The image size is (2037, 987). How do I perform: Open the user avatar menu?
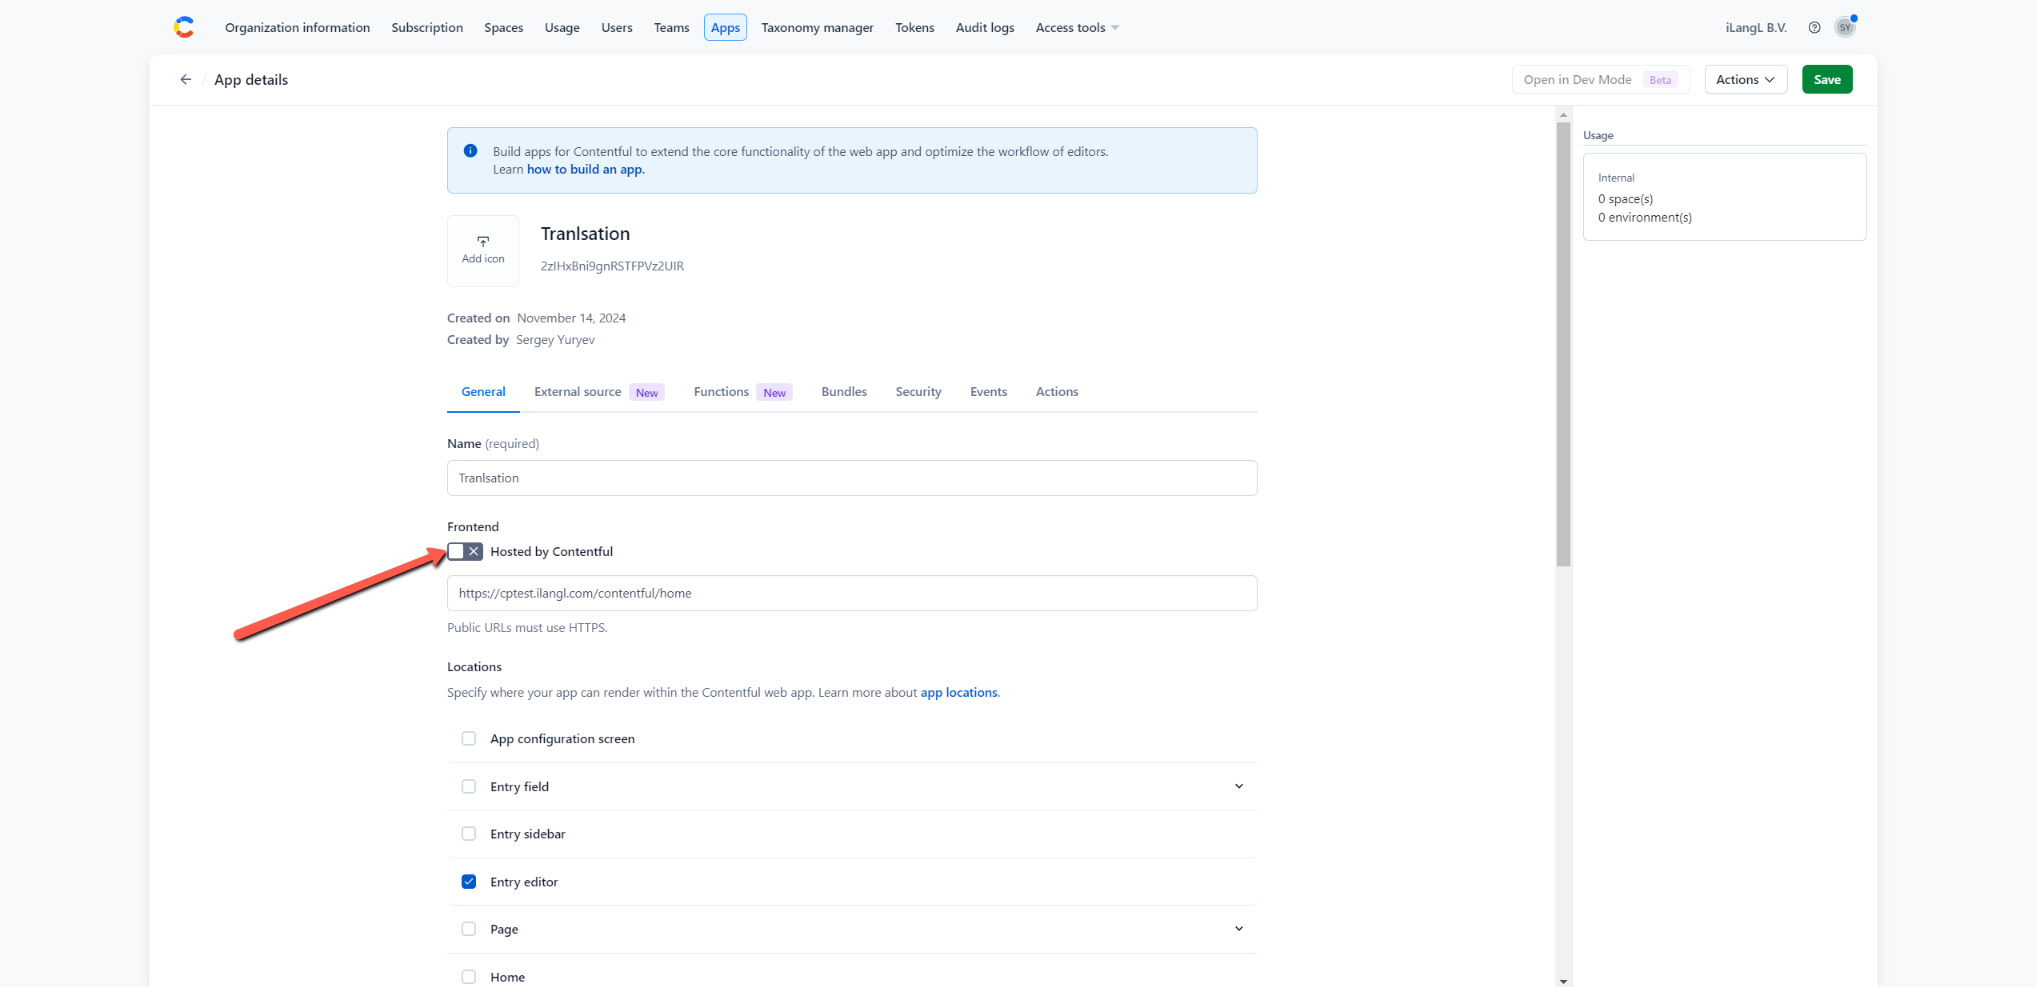coord(1845,27)
